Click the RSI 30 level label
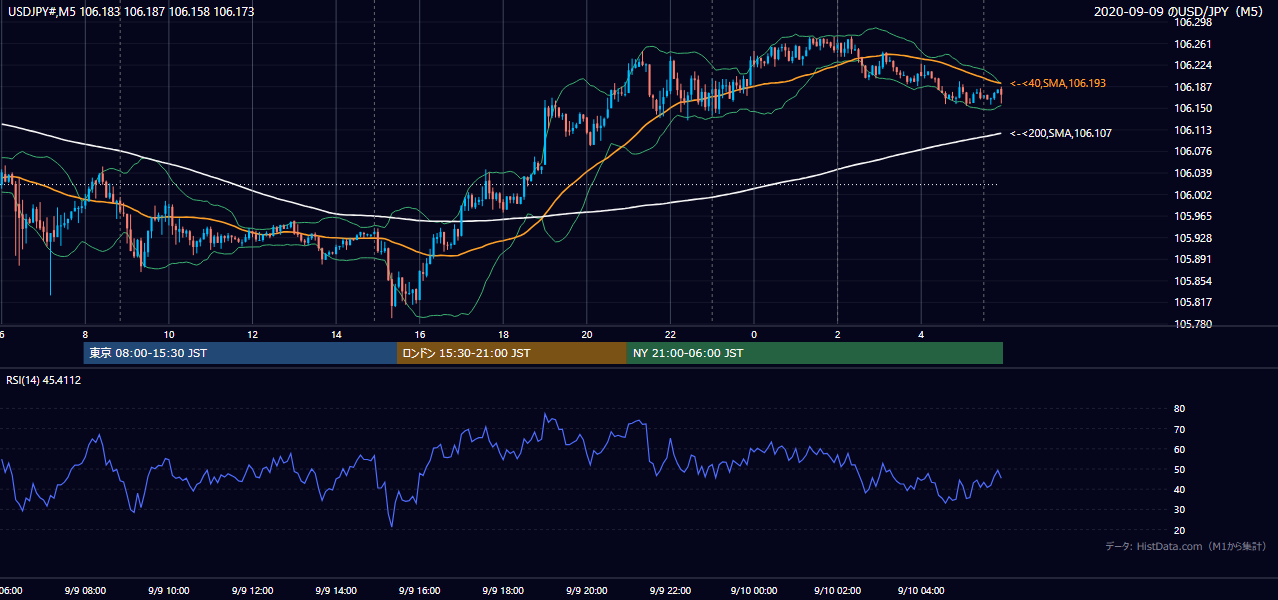 [1179, 510]
